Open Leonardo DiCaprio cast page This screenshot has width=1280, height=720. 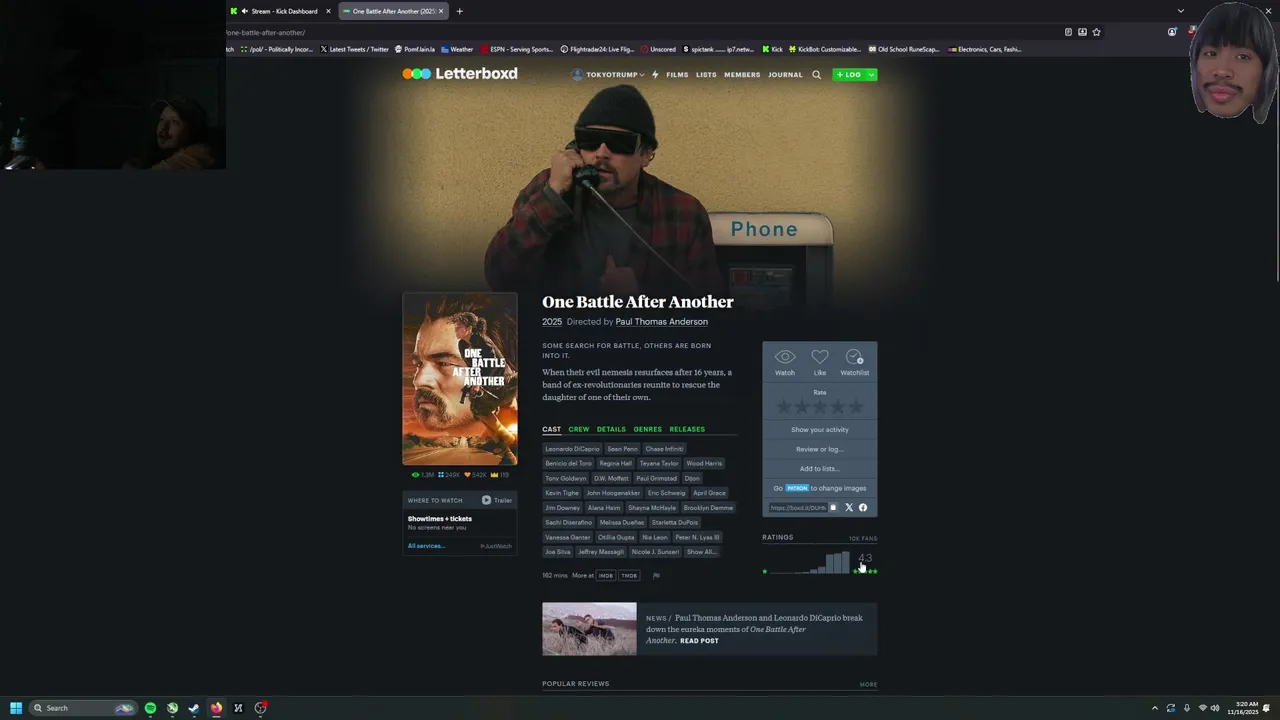point(572,449)
